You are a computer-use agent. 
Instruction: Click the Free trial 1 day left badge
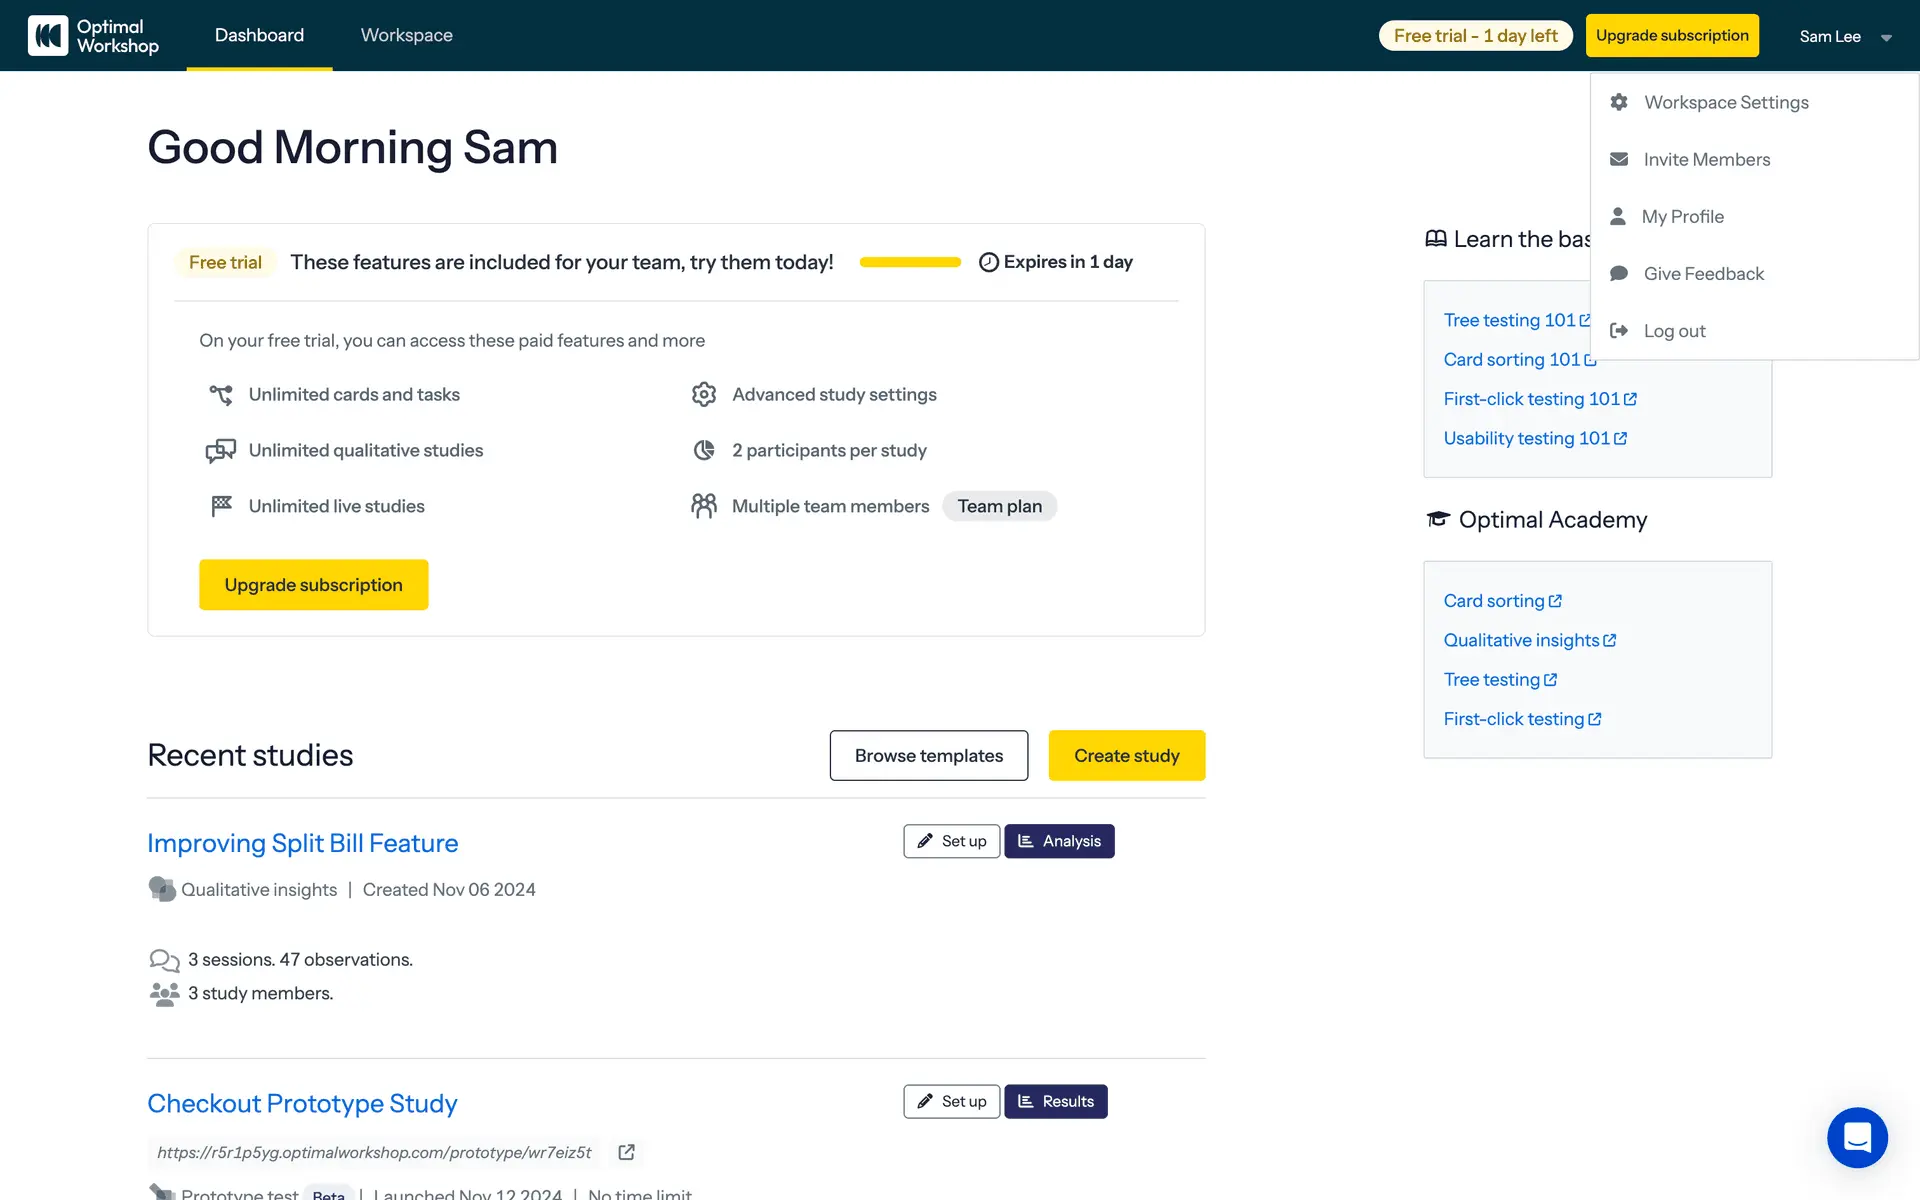click(1475, 36)
